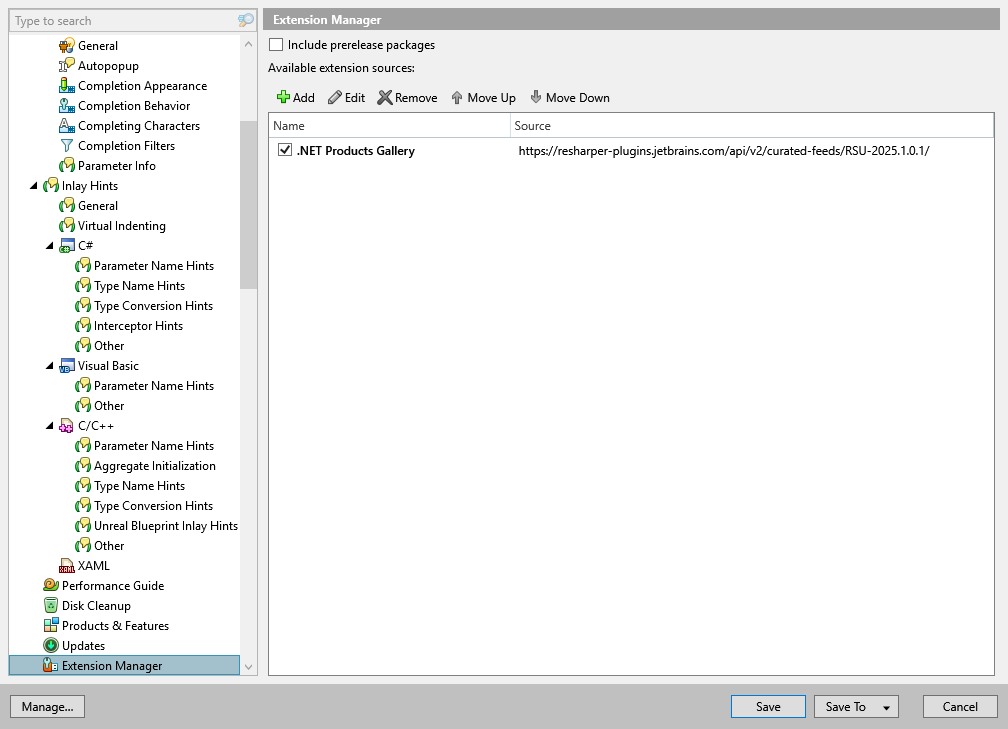Toggle the search filter icon
The height and width of the screenshot is (729, 1008).
[245, 20]
